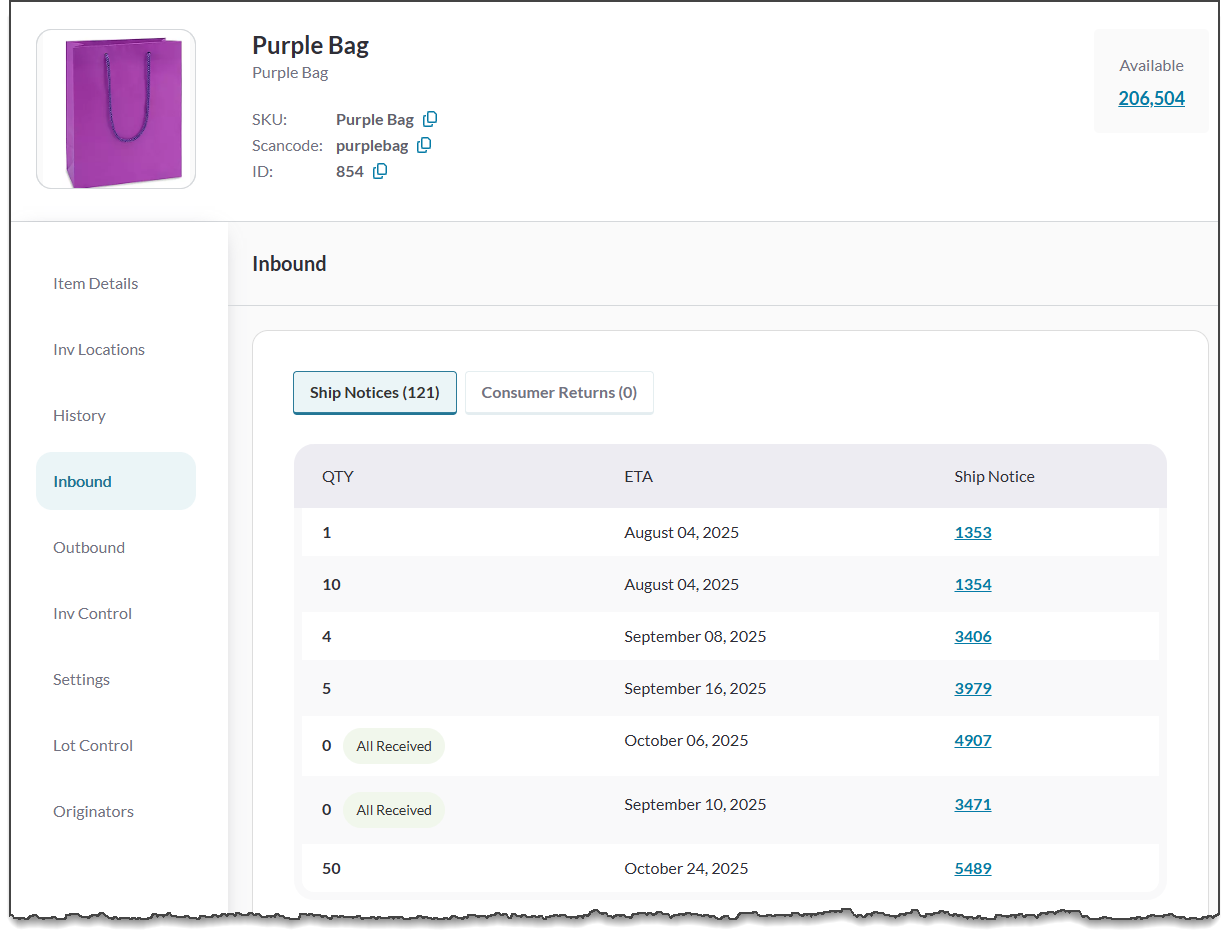Switch to the Consumer Returns (0) tab
Image resolution: width=1229 pixels, height=938 pixels.
[x=559, y=392]
